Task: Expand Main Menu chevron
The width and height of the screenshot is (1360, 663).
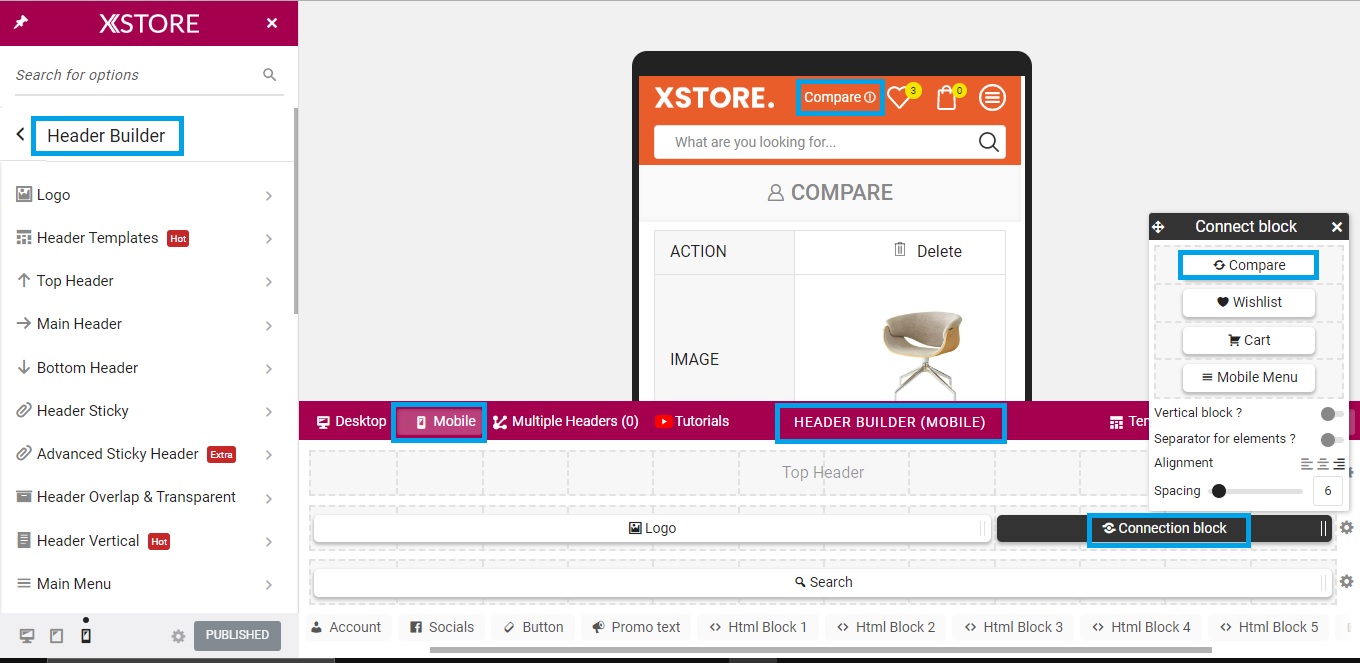Action: tap(269, 584)
